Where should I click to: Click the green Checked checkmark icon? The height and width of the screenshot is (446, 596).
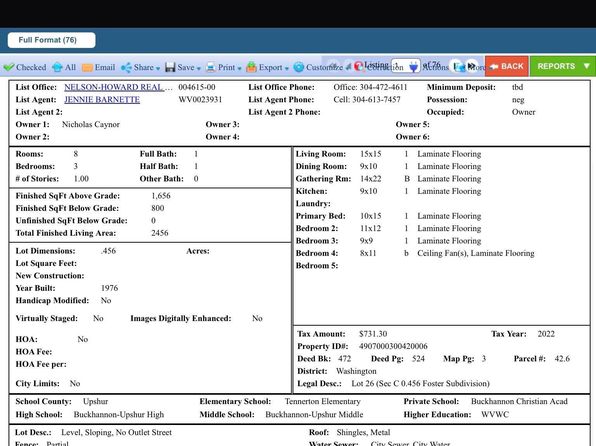click(9, 67)
